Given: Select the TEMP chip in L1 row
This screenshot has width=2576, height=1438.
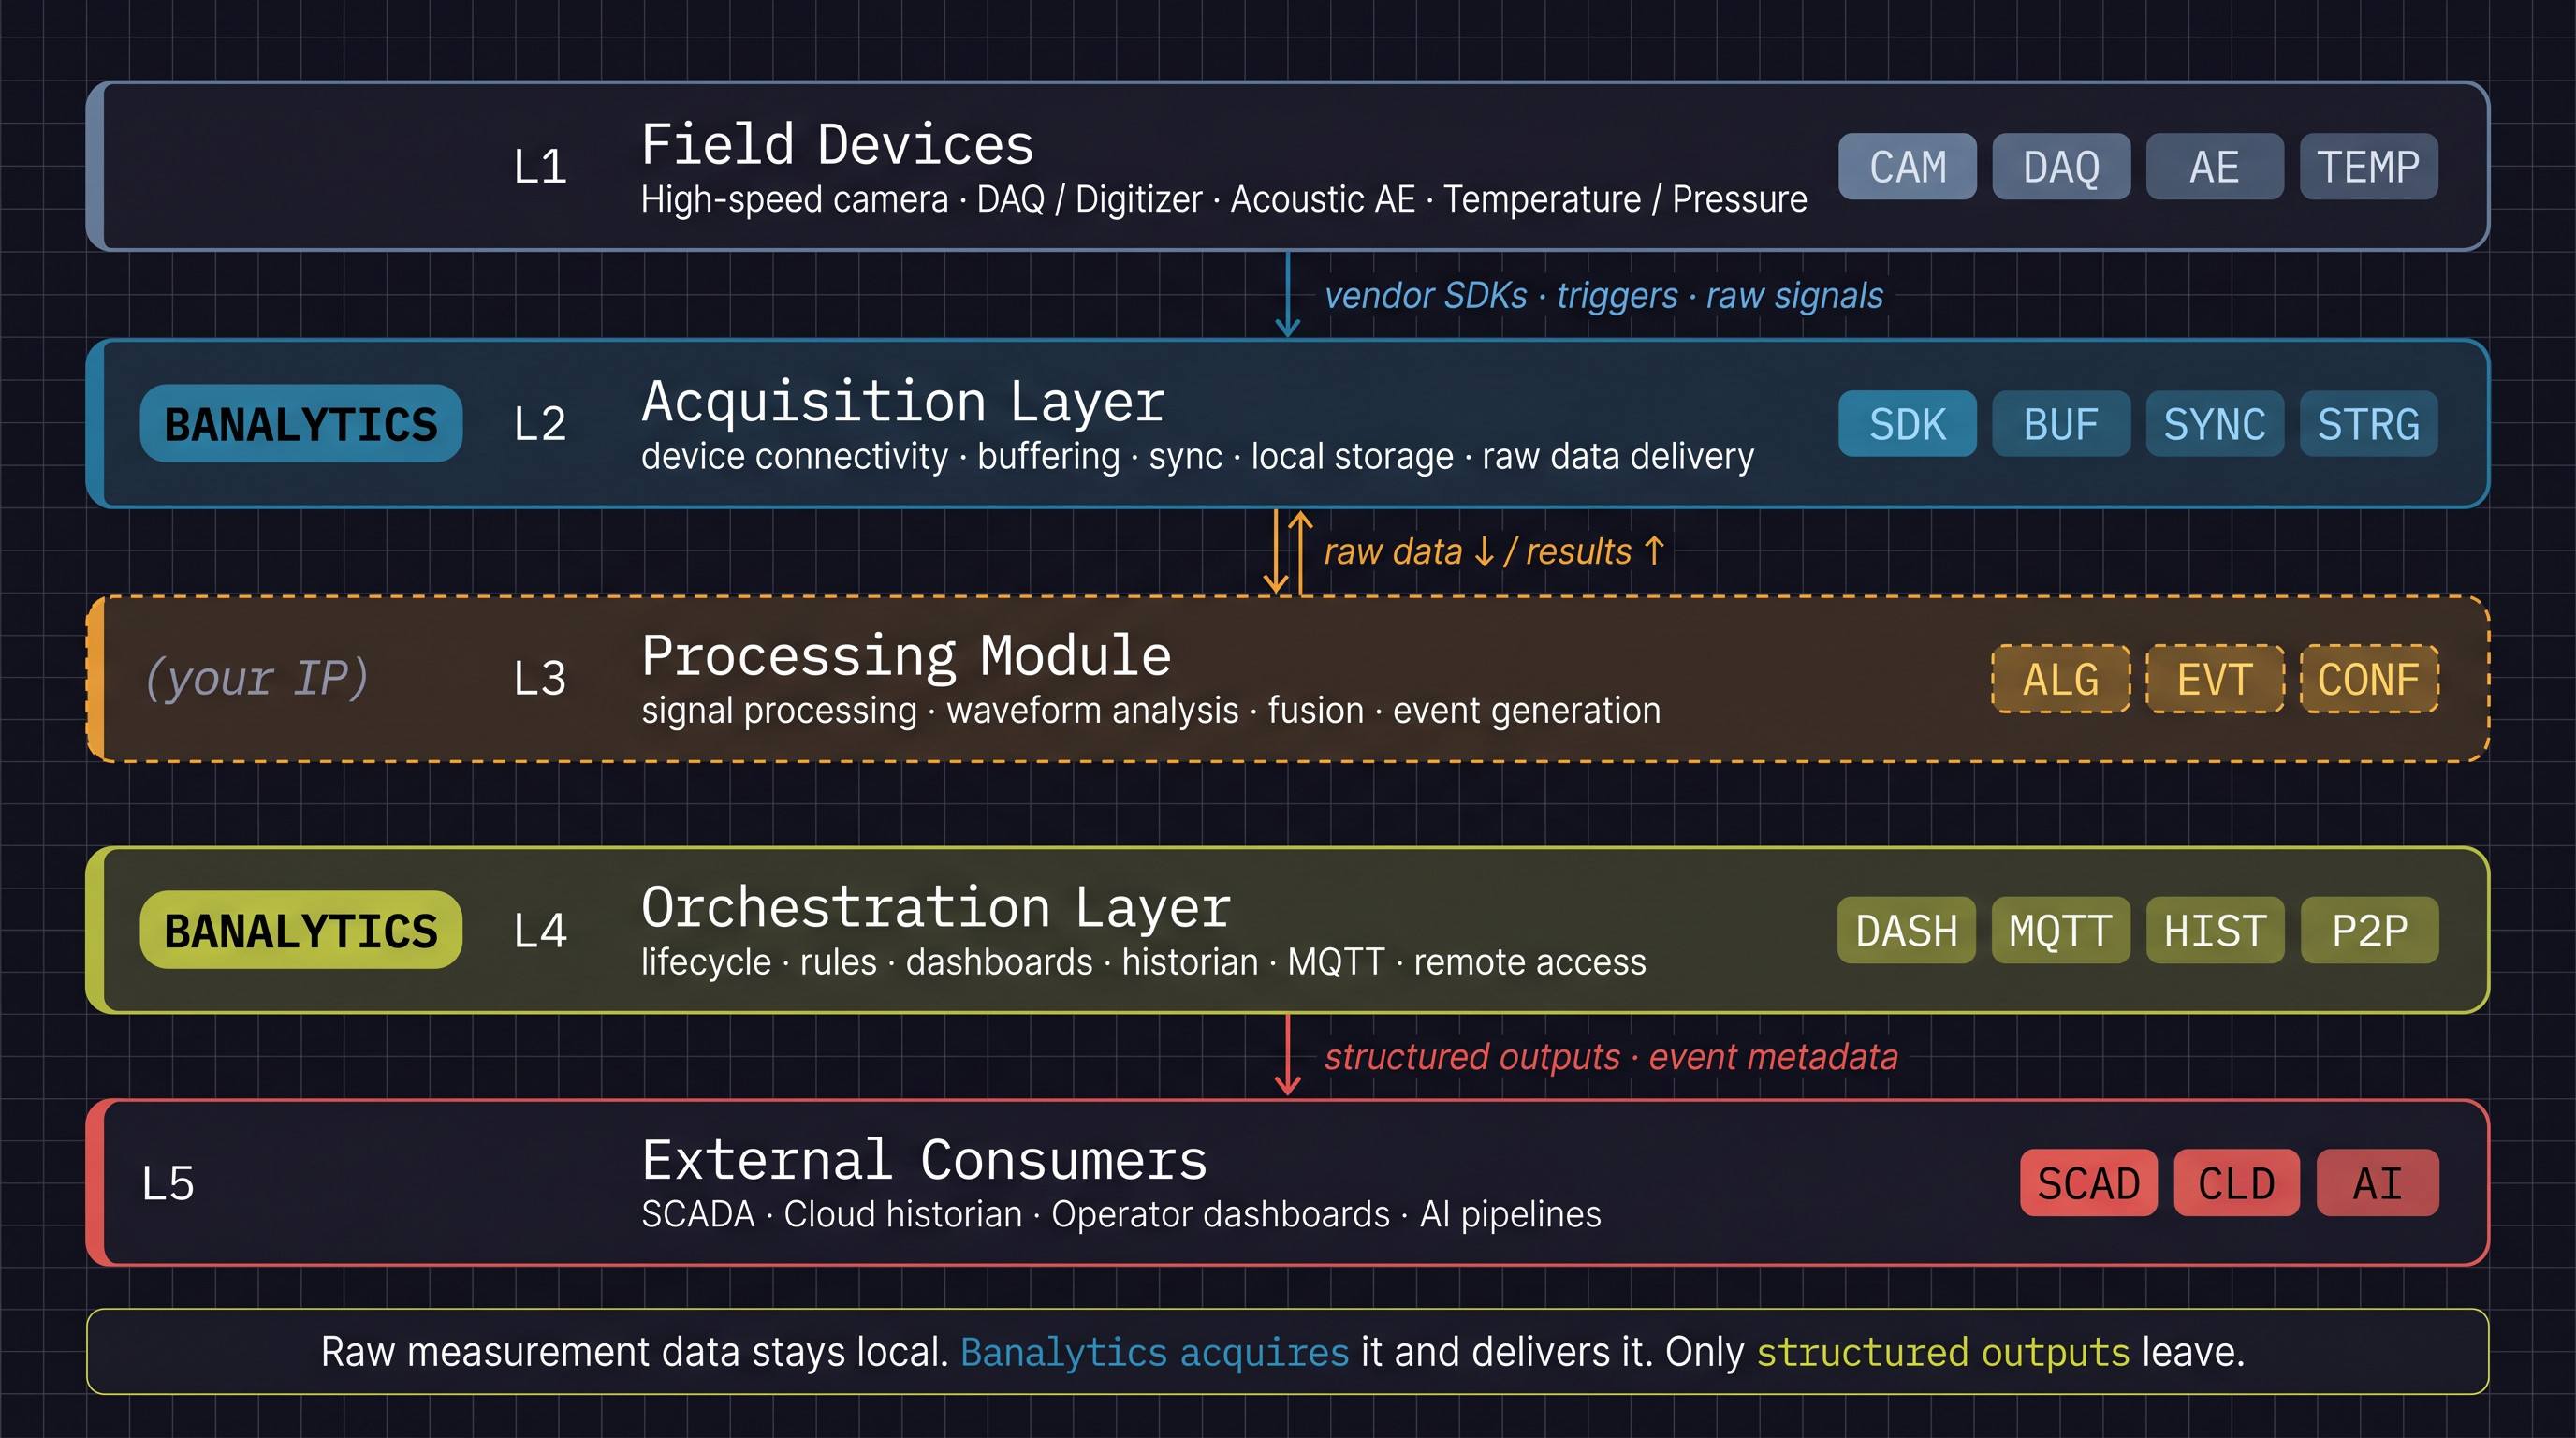Looking at the screenshot, I should 2368,166.
